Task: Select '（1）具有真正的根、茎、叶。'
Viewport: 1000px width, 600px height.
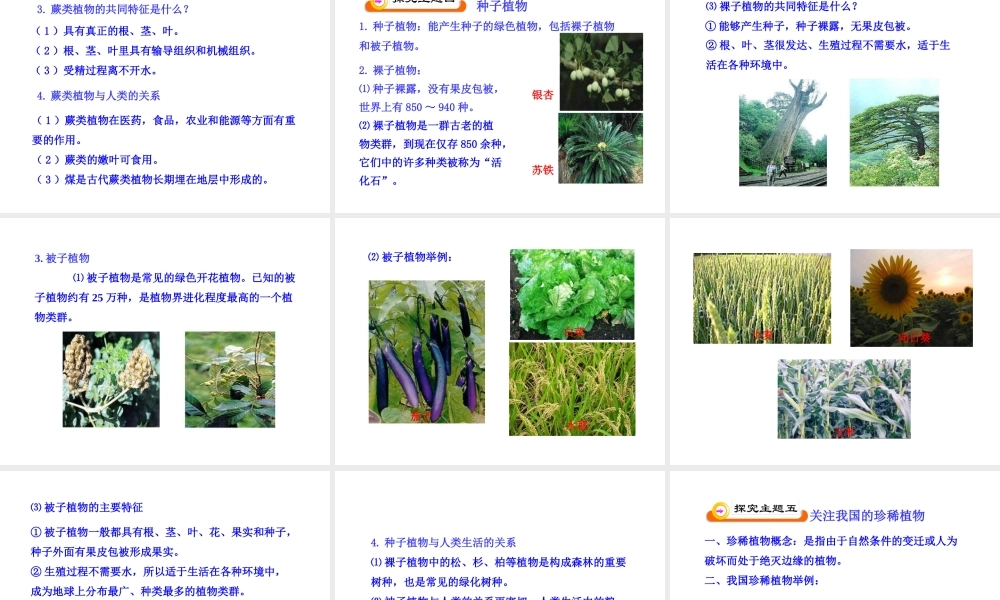Action: 108,31
